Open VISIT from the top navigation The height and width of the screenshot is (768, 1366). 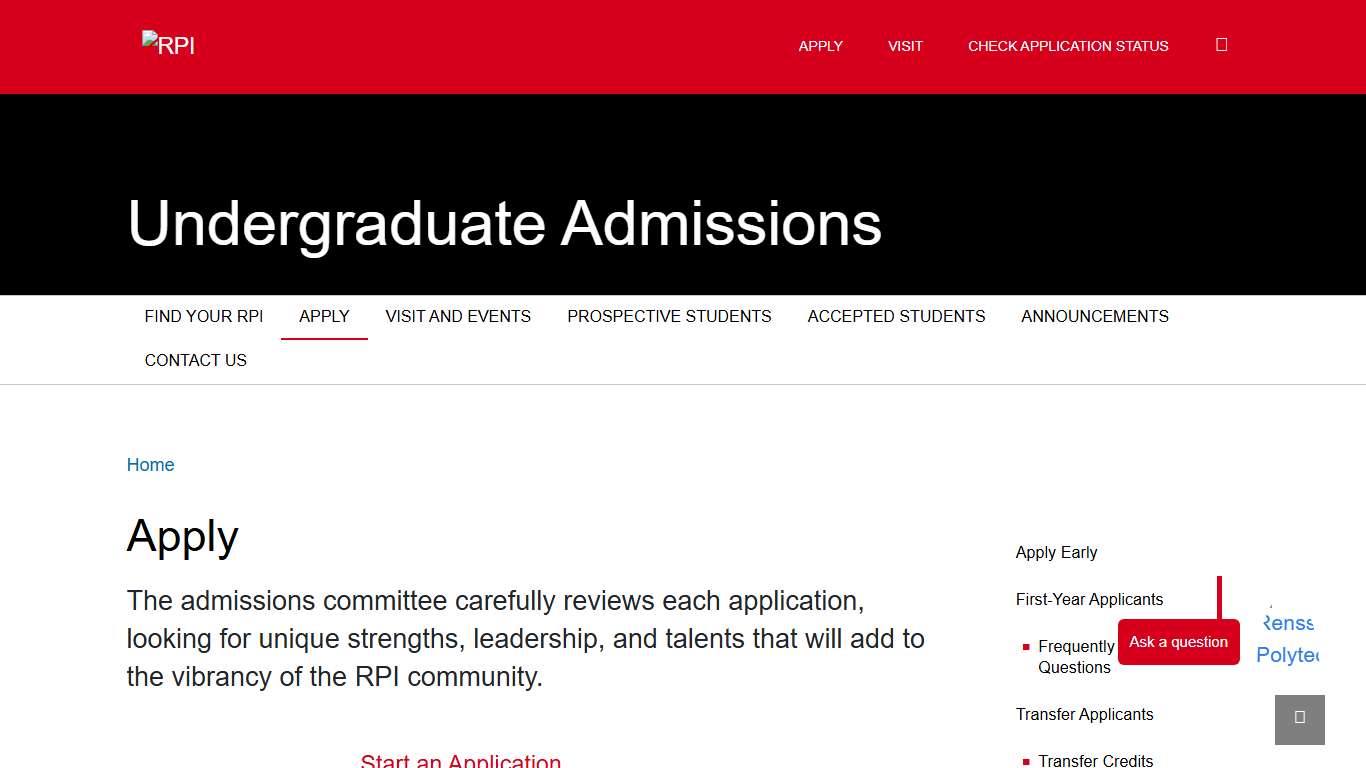[905, 46]
